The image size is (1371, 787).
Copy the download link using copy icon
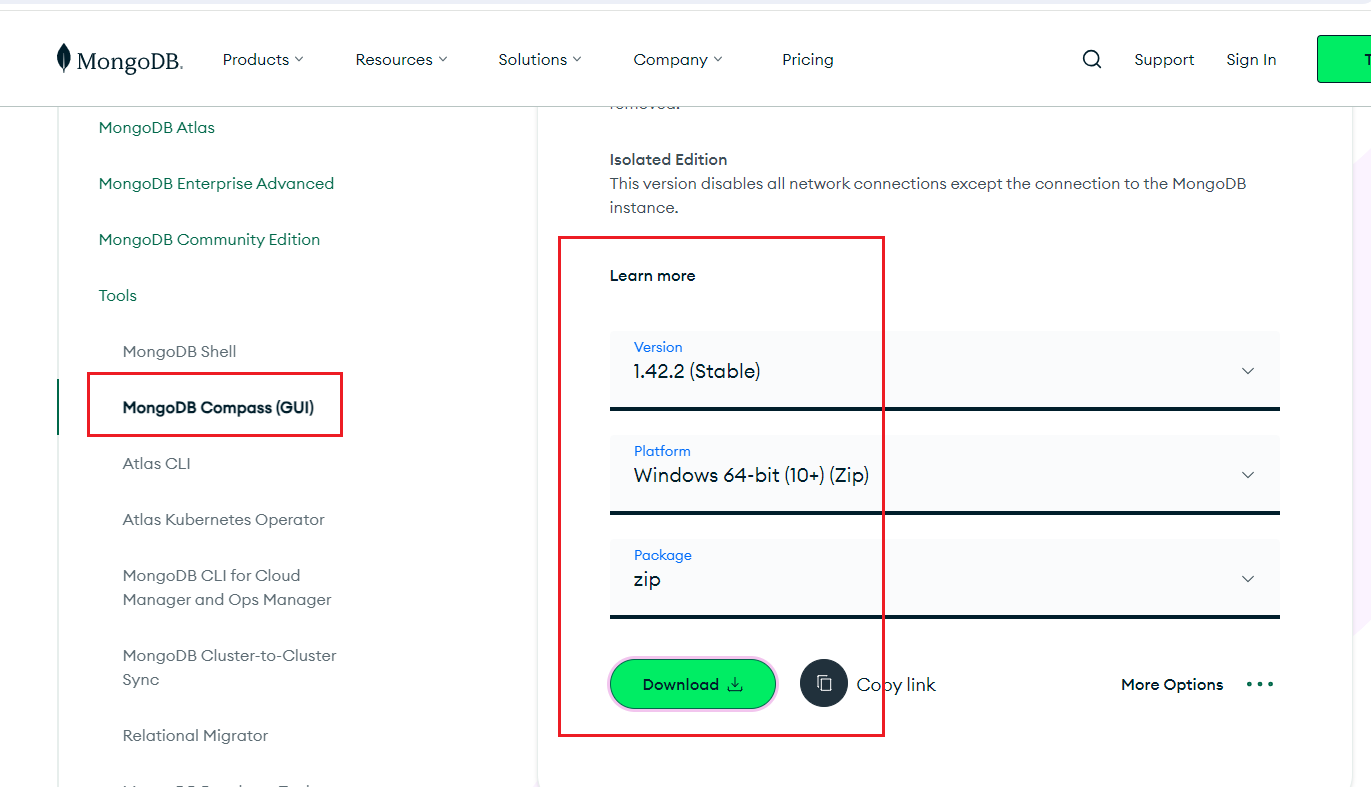pyautogui.click(x=823, y=684)
